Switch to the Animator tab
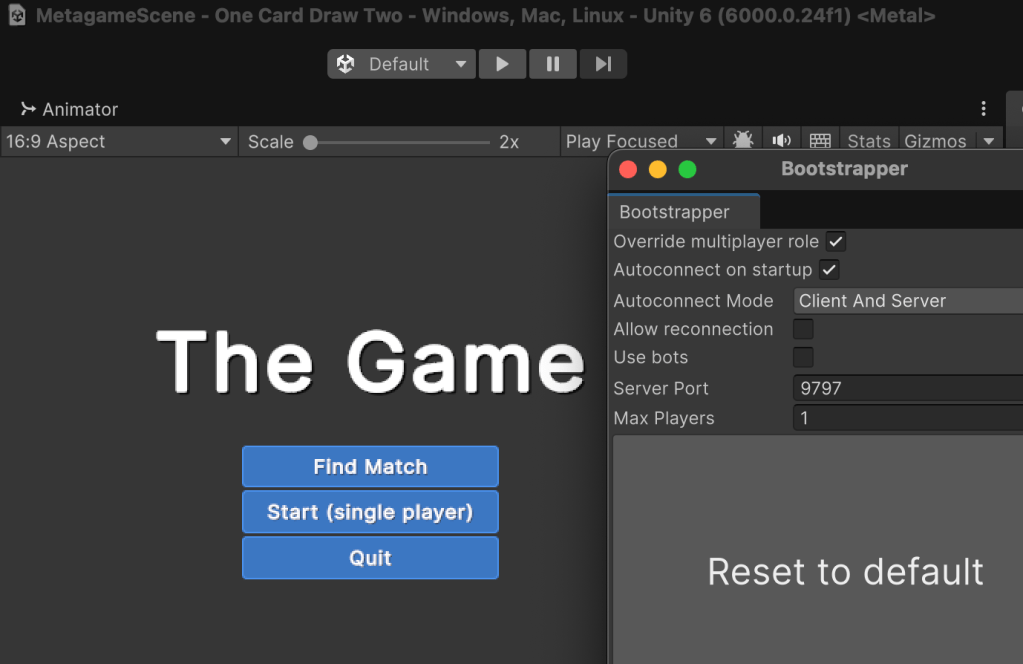Image resolution: width=1023 pixels, height=664 pixels. click(x=69, y=109)
